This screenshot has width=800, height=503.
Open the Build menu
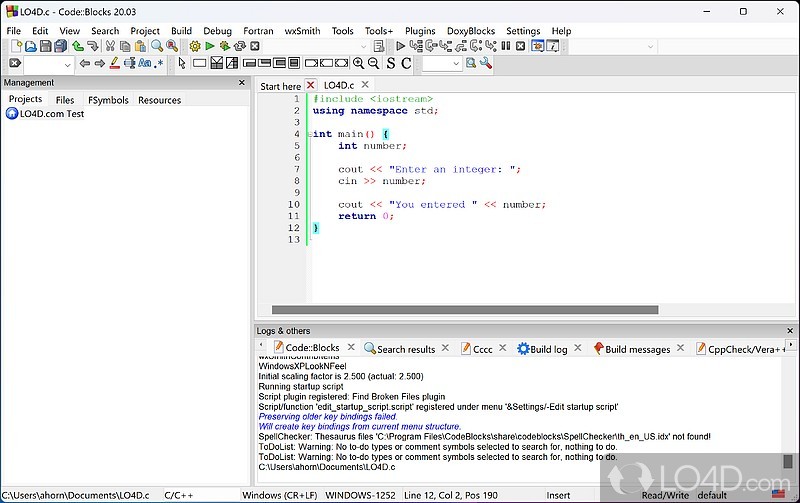click(x=181, y=31)
